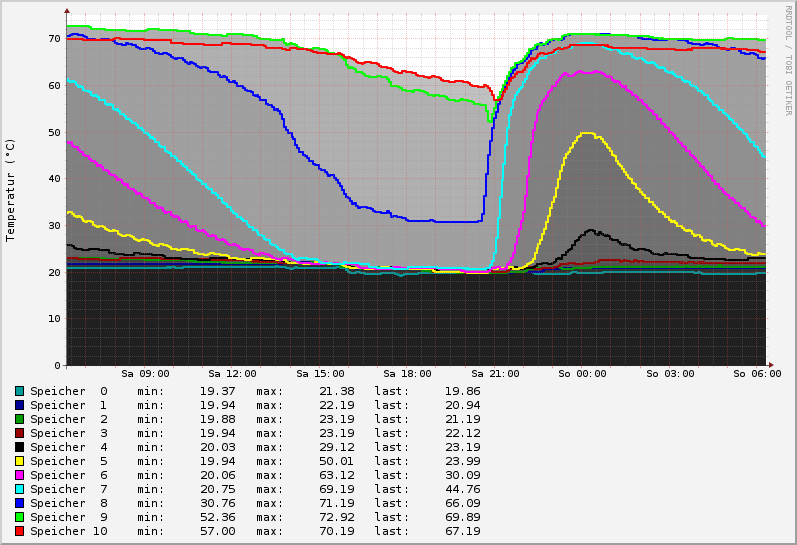Viewport: 797px width, 545px height.
Task: Select the 'So 06:00' time axis label
Action: [x=757, y=374]
